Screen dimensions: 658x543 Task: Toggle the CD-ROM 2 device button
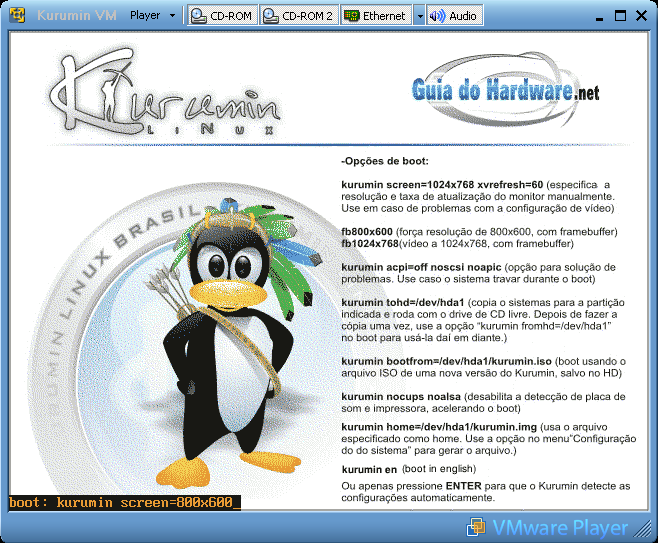(x=299, y=16)
